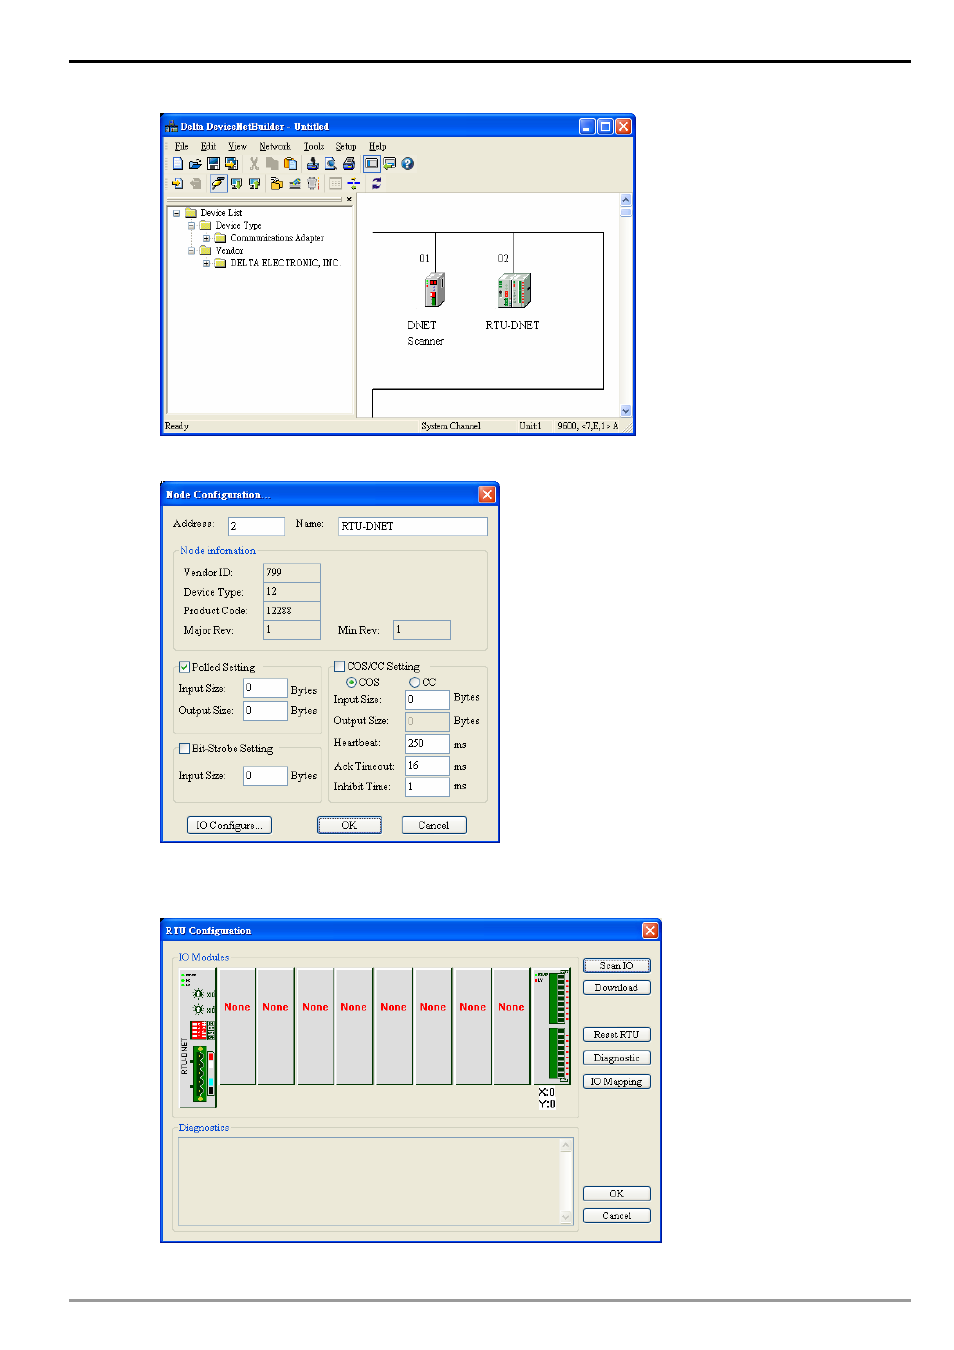Enable the COS/CC Setting checkbox
Screen dimensions: 954x1350
click(339, 666)
